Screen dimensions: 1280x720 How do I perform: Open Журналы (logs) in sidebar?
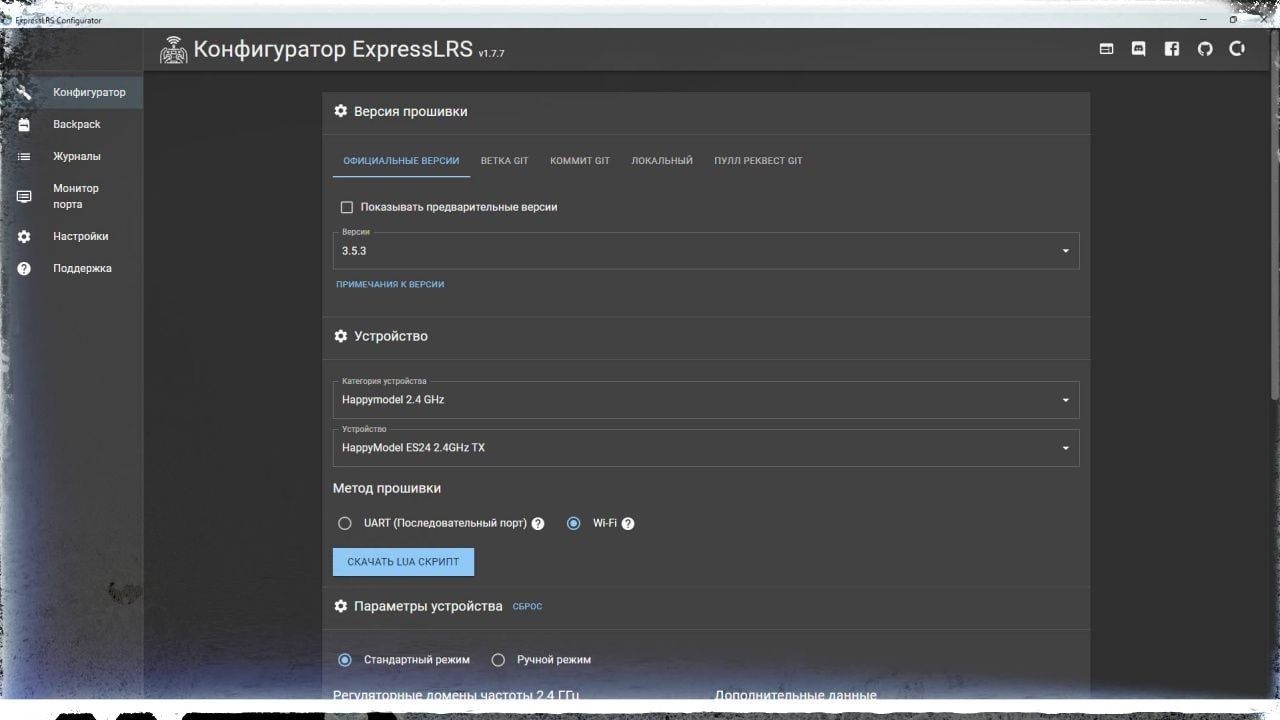pos(76,156)
